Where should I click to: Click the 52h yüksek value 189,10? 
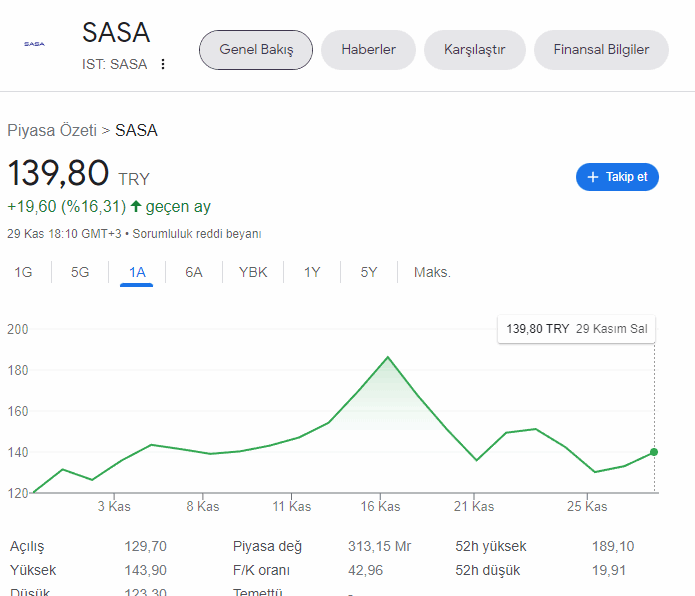tap(613, 546)
